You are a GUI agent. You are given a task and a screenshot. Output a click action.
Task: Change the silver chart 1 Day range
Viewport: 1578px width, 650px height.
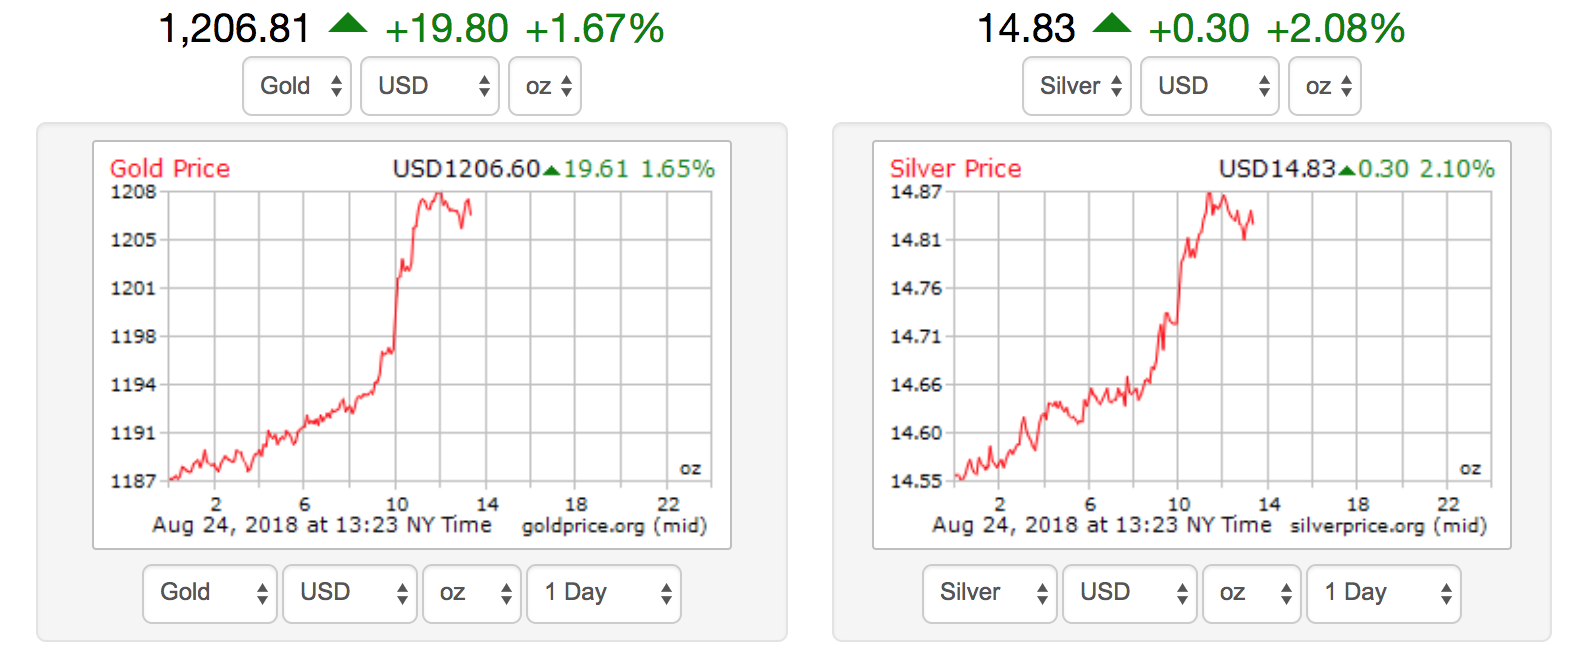[x=1384, y=593]
